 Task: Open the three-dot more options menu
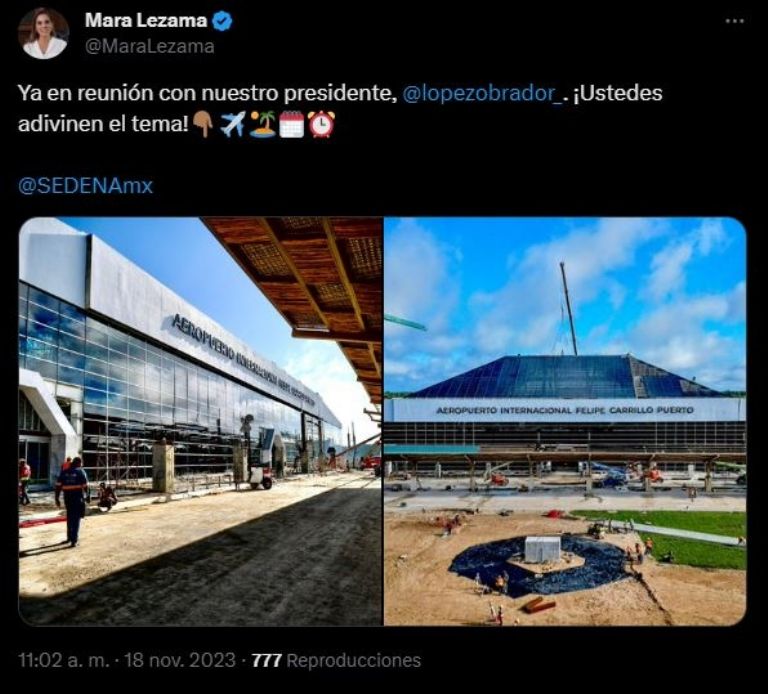[x=735, y=21]
